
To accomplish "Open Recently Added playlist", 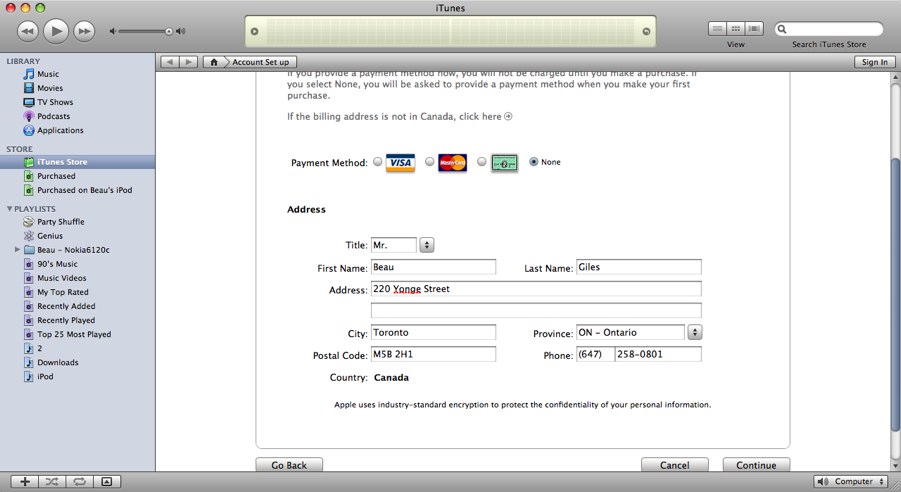I will click(x=66, y=306).
